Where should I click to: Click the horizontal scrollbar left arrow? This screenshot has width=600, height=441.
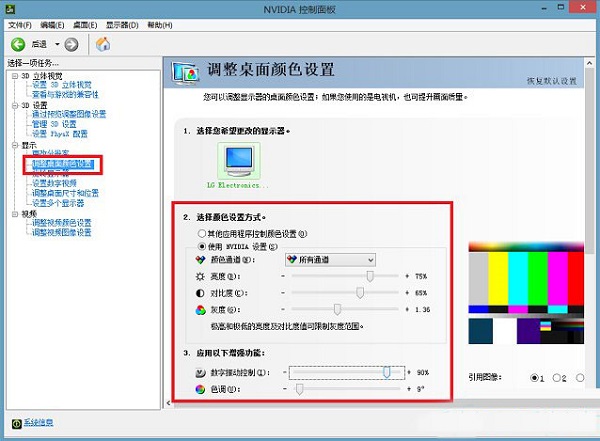tap(168, 403)
